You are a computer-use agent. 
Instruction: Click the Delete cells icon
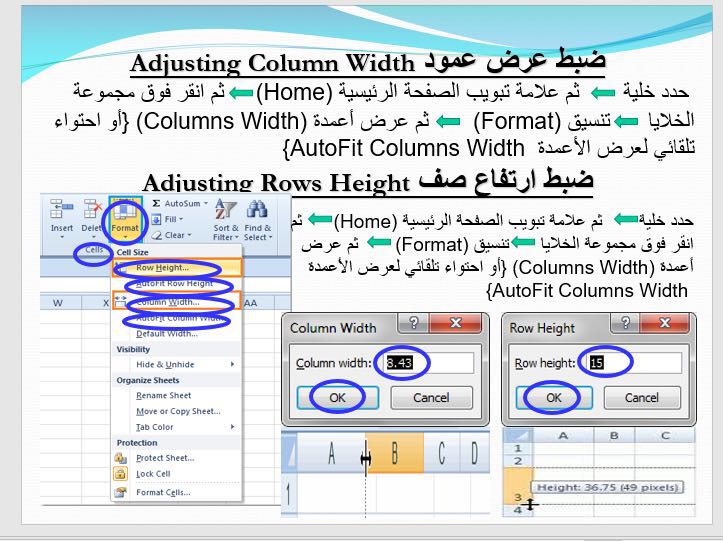click(x=93, y=216)
